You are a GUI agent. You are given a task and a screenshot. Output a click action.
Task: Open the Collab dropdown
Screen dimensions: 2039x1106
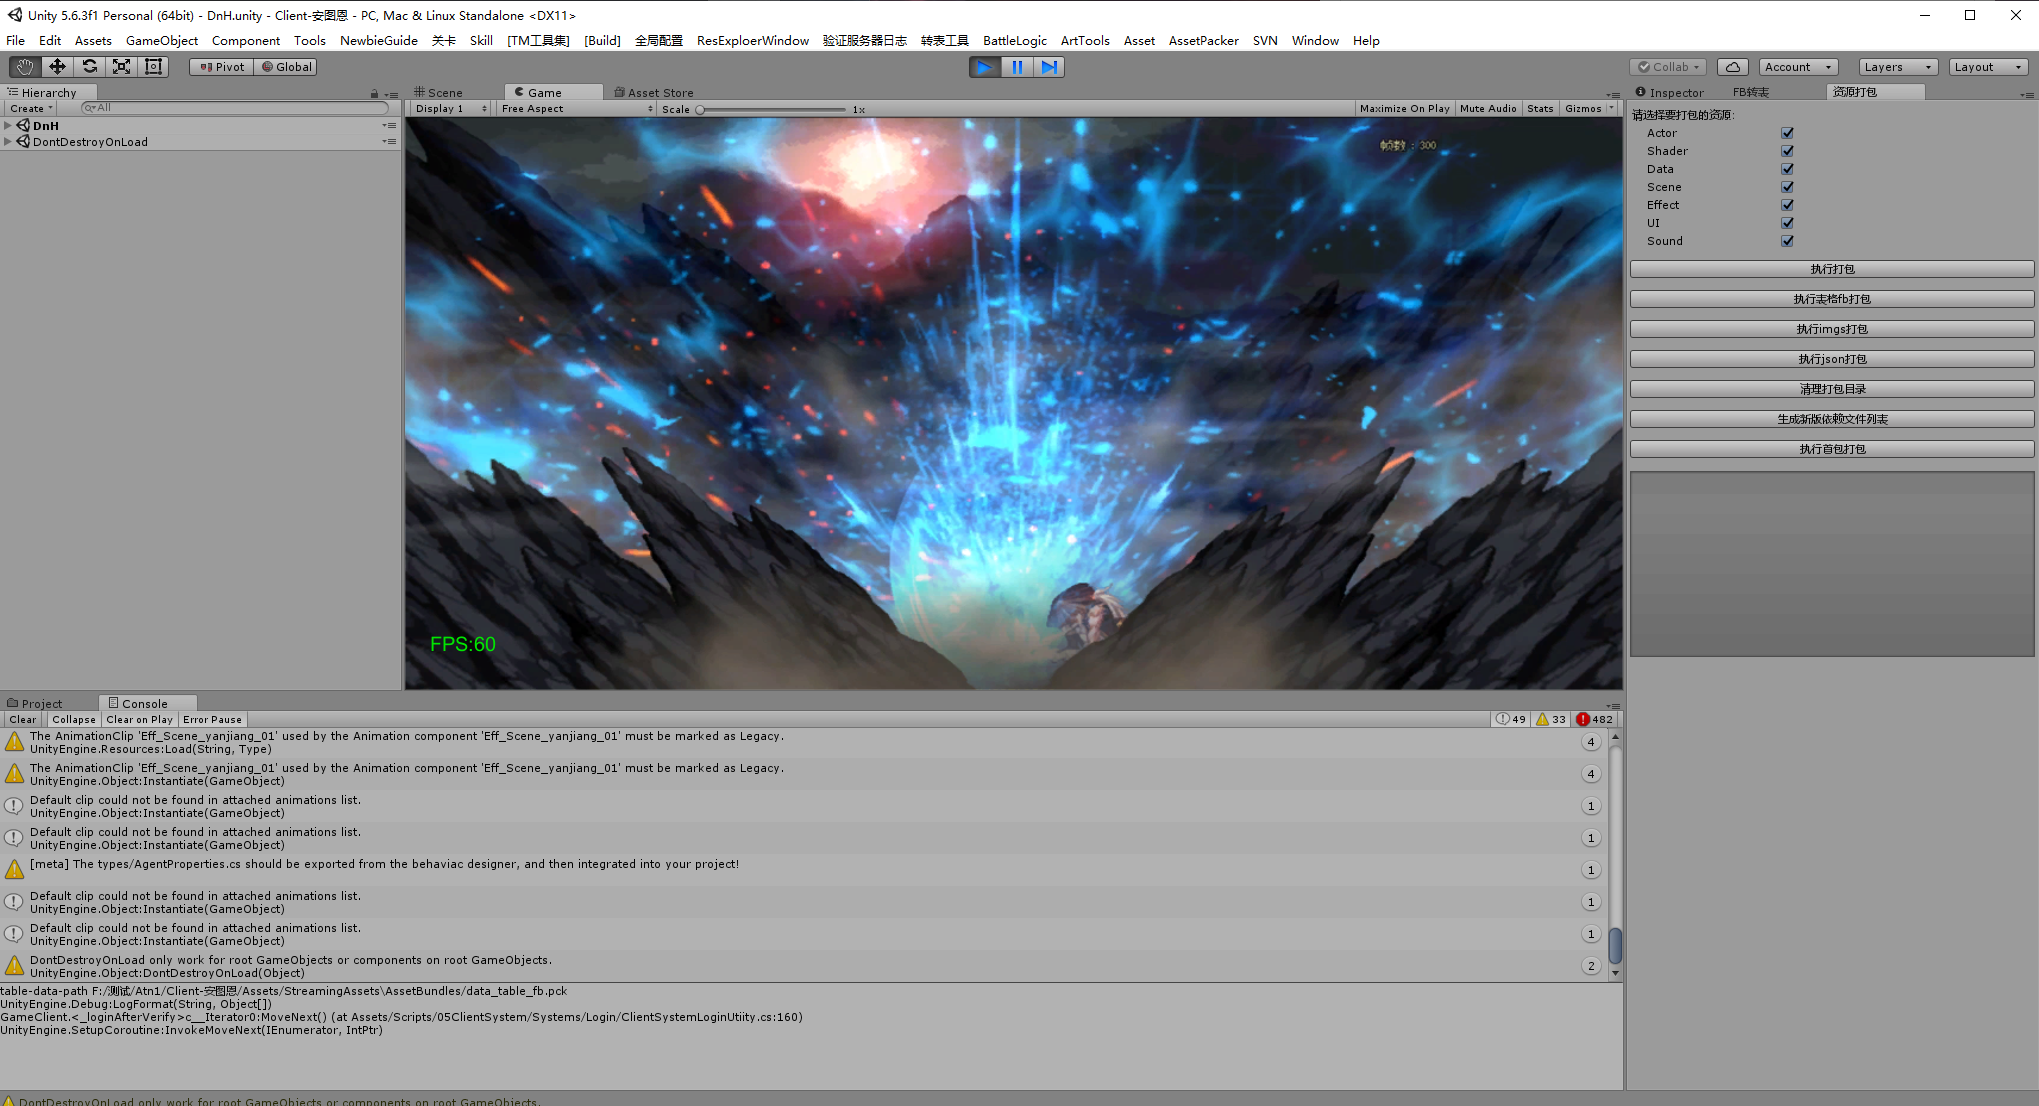pos(1668,67)
